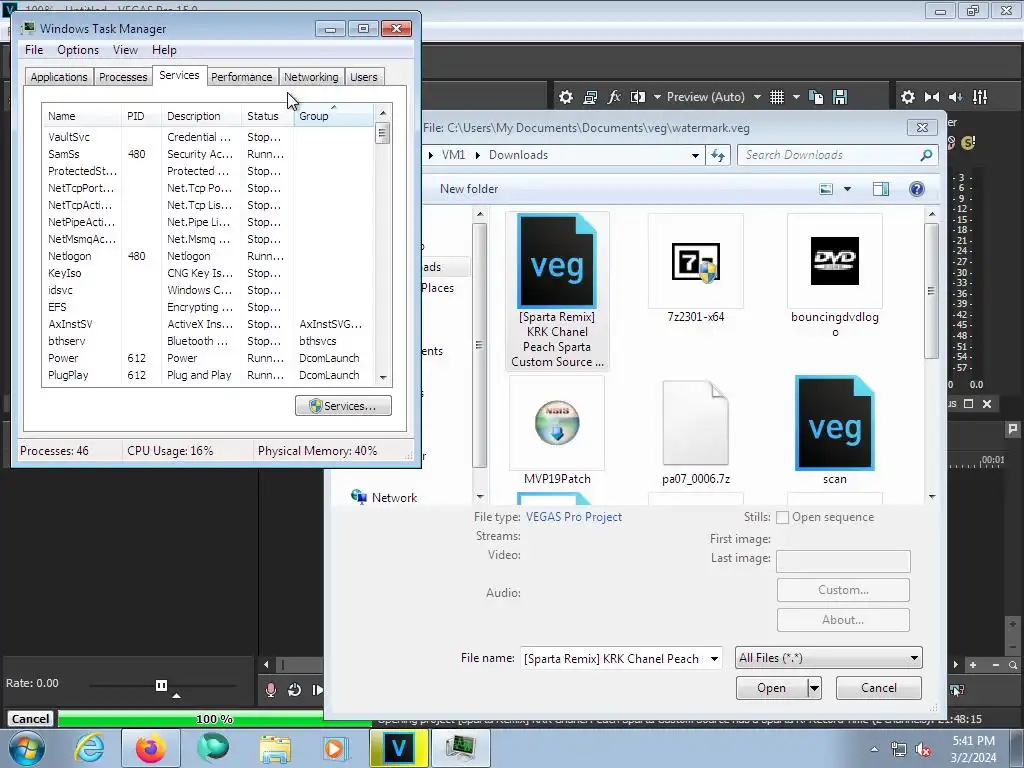Open the All Files (*.*) file type dropdown
The height and width of the screenshot is (768, 1024).
828,658
